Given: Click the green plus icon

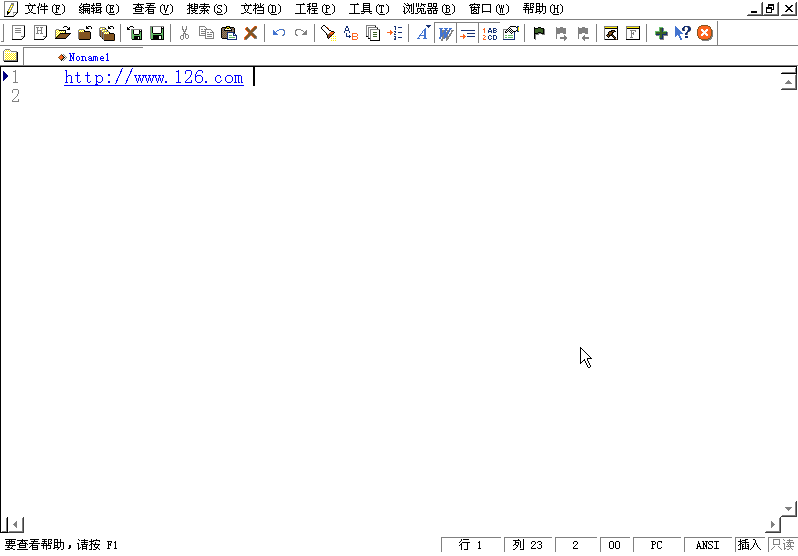Looking at the screenshot, I should pyautogui.click(x=661, y=33).
